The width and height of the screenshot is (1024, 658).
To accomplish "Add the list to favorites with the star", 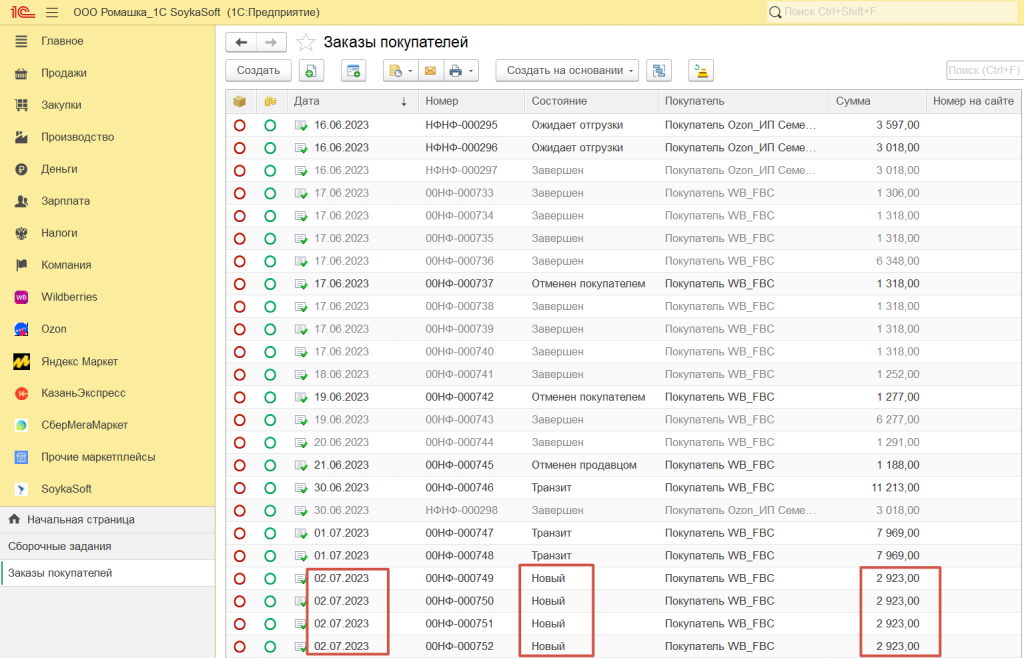I will tap(306, 42).
